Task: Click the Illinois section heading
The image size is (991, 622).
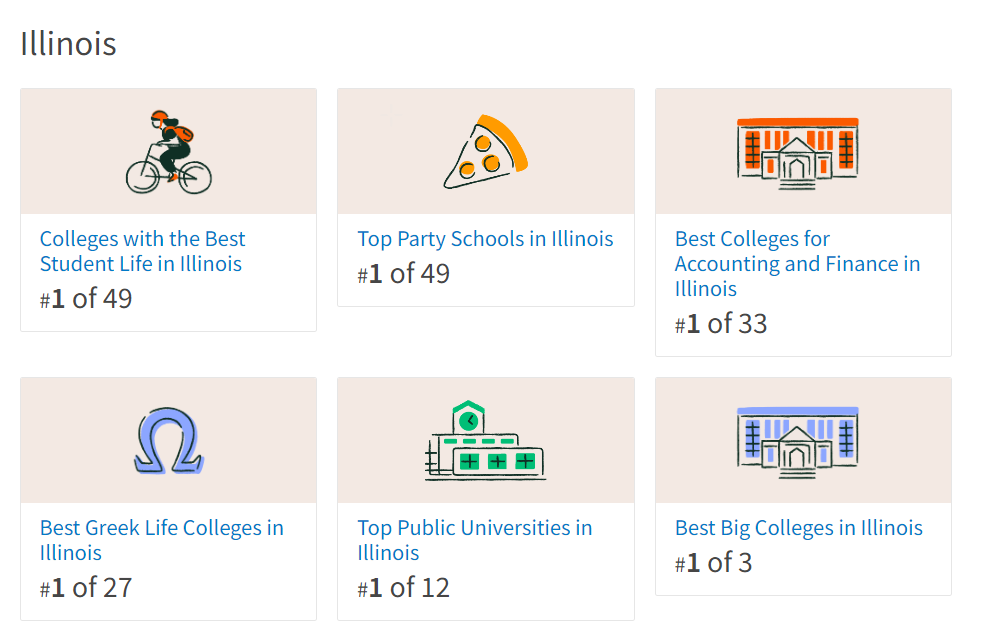Action: [x=68, y=44]
